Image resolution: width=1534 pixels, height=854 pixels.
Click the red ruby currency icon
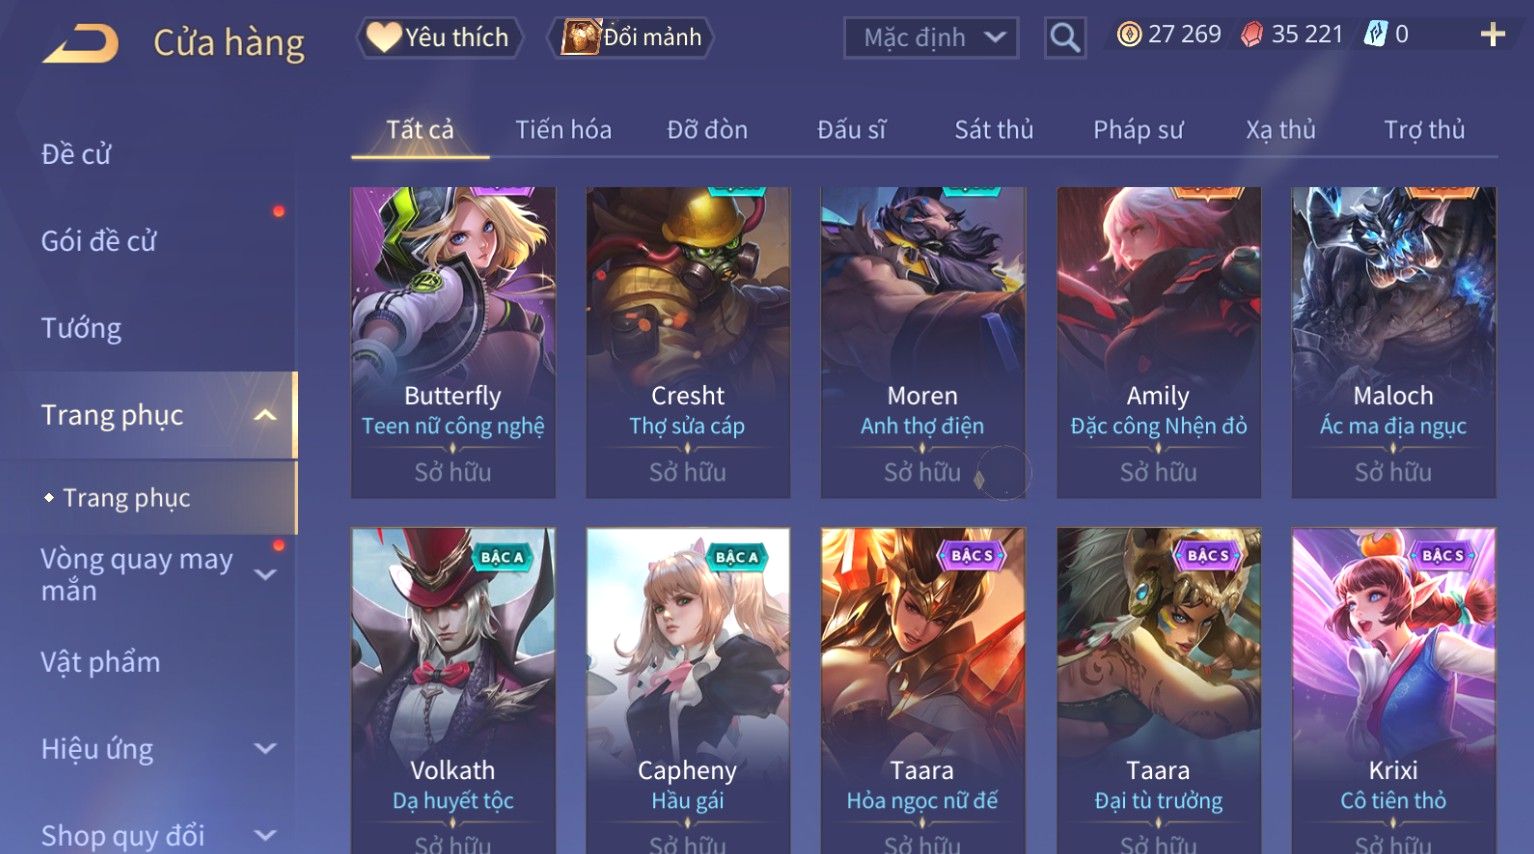(1252, 35)
